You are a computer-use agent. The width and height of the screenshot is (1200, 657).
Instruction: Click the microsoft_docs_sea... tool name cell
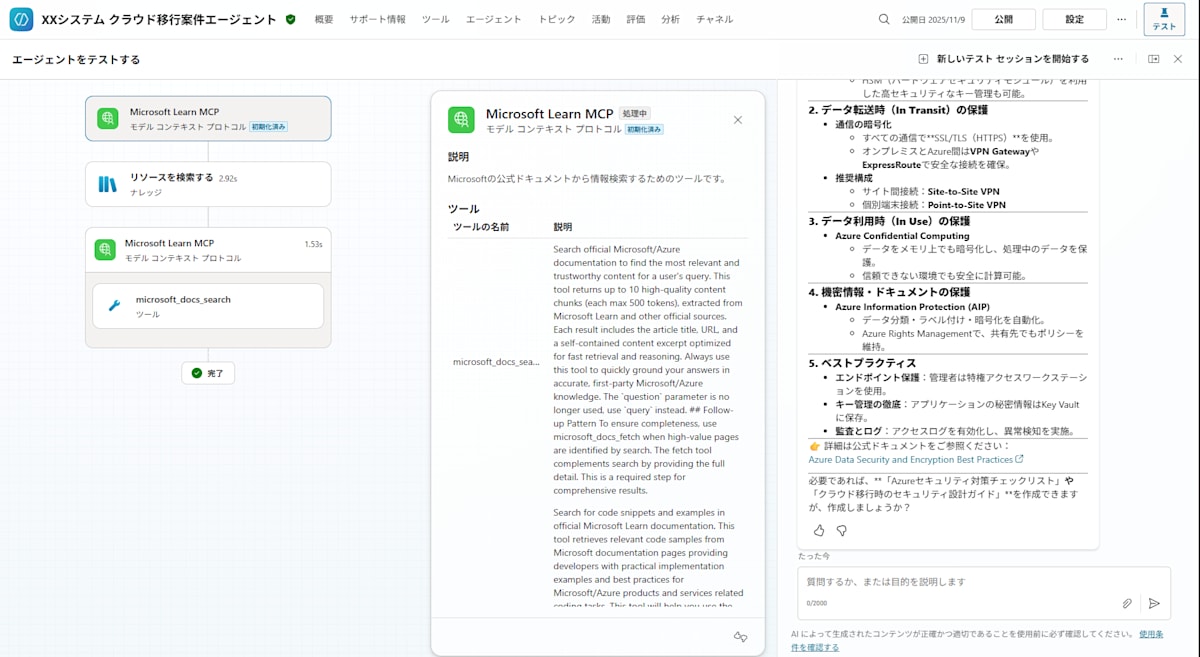pyautogui.click(x=496, y=362)
